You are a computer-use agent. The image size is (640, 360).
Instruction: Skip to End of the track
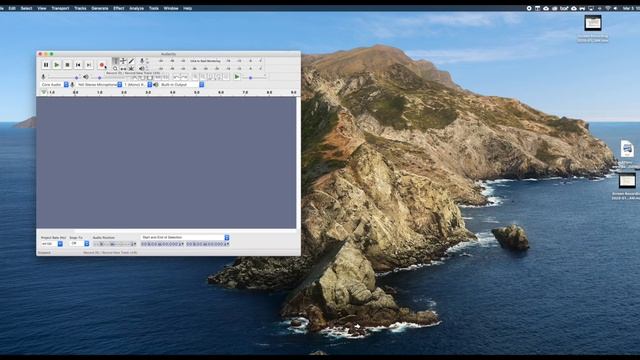coord(89,65)
